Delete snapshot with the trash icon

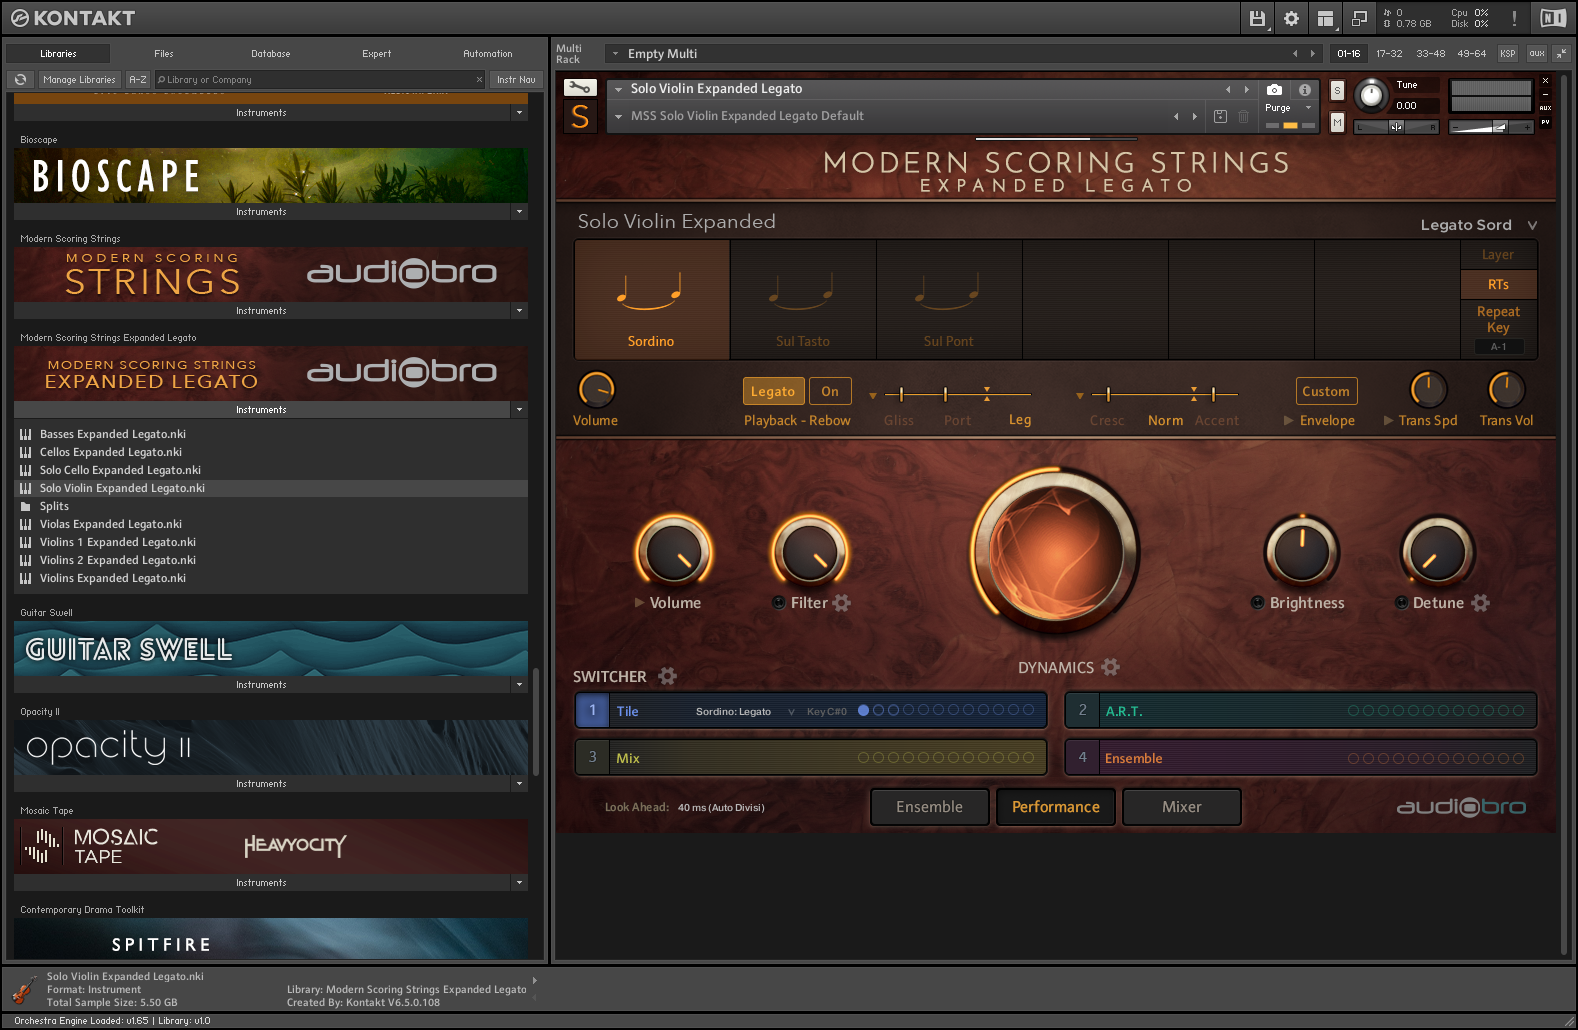point(1243,116)
